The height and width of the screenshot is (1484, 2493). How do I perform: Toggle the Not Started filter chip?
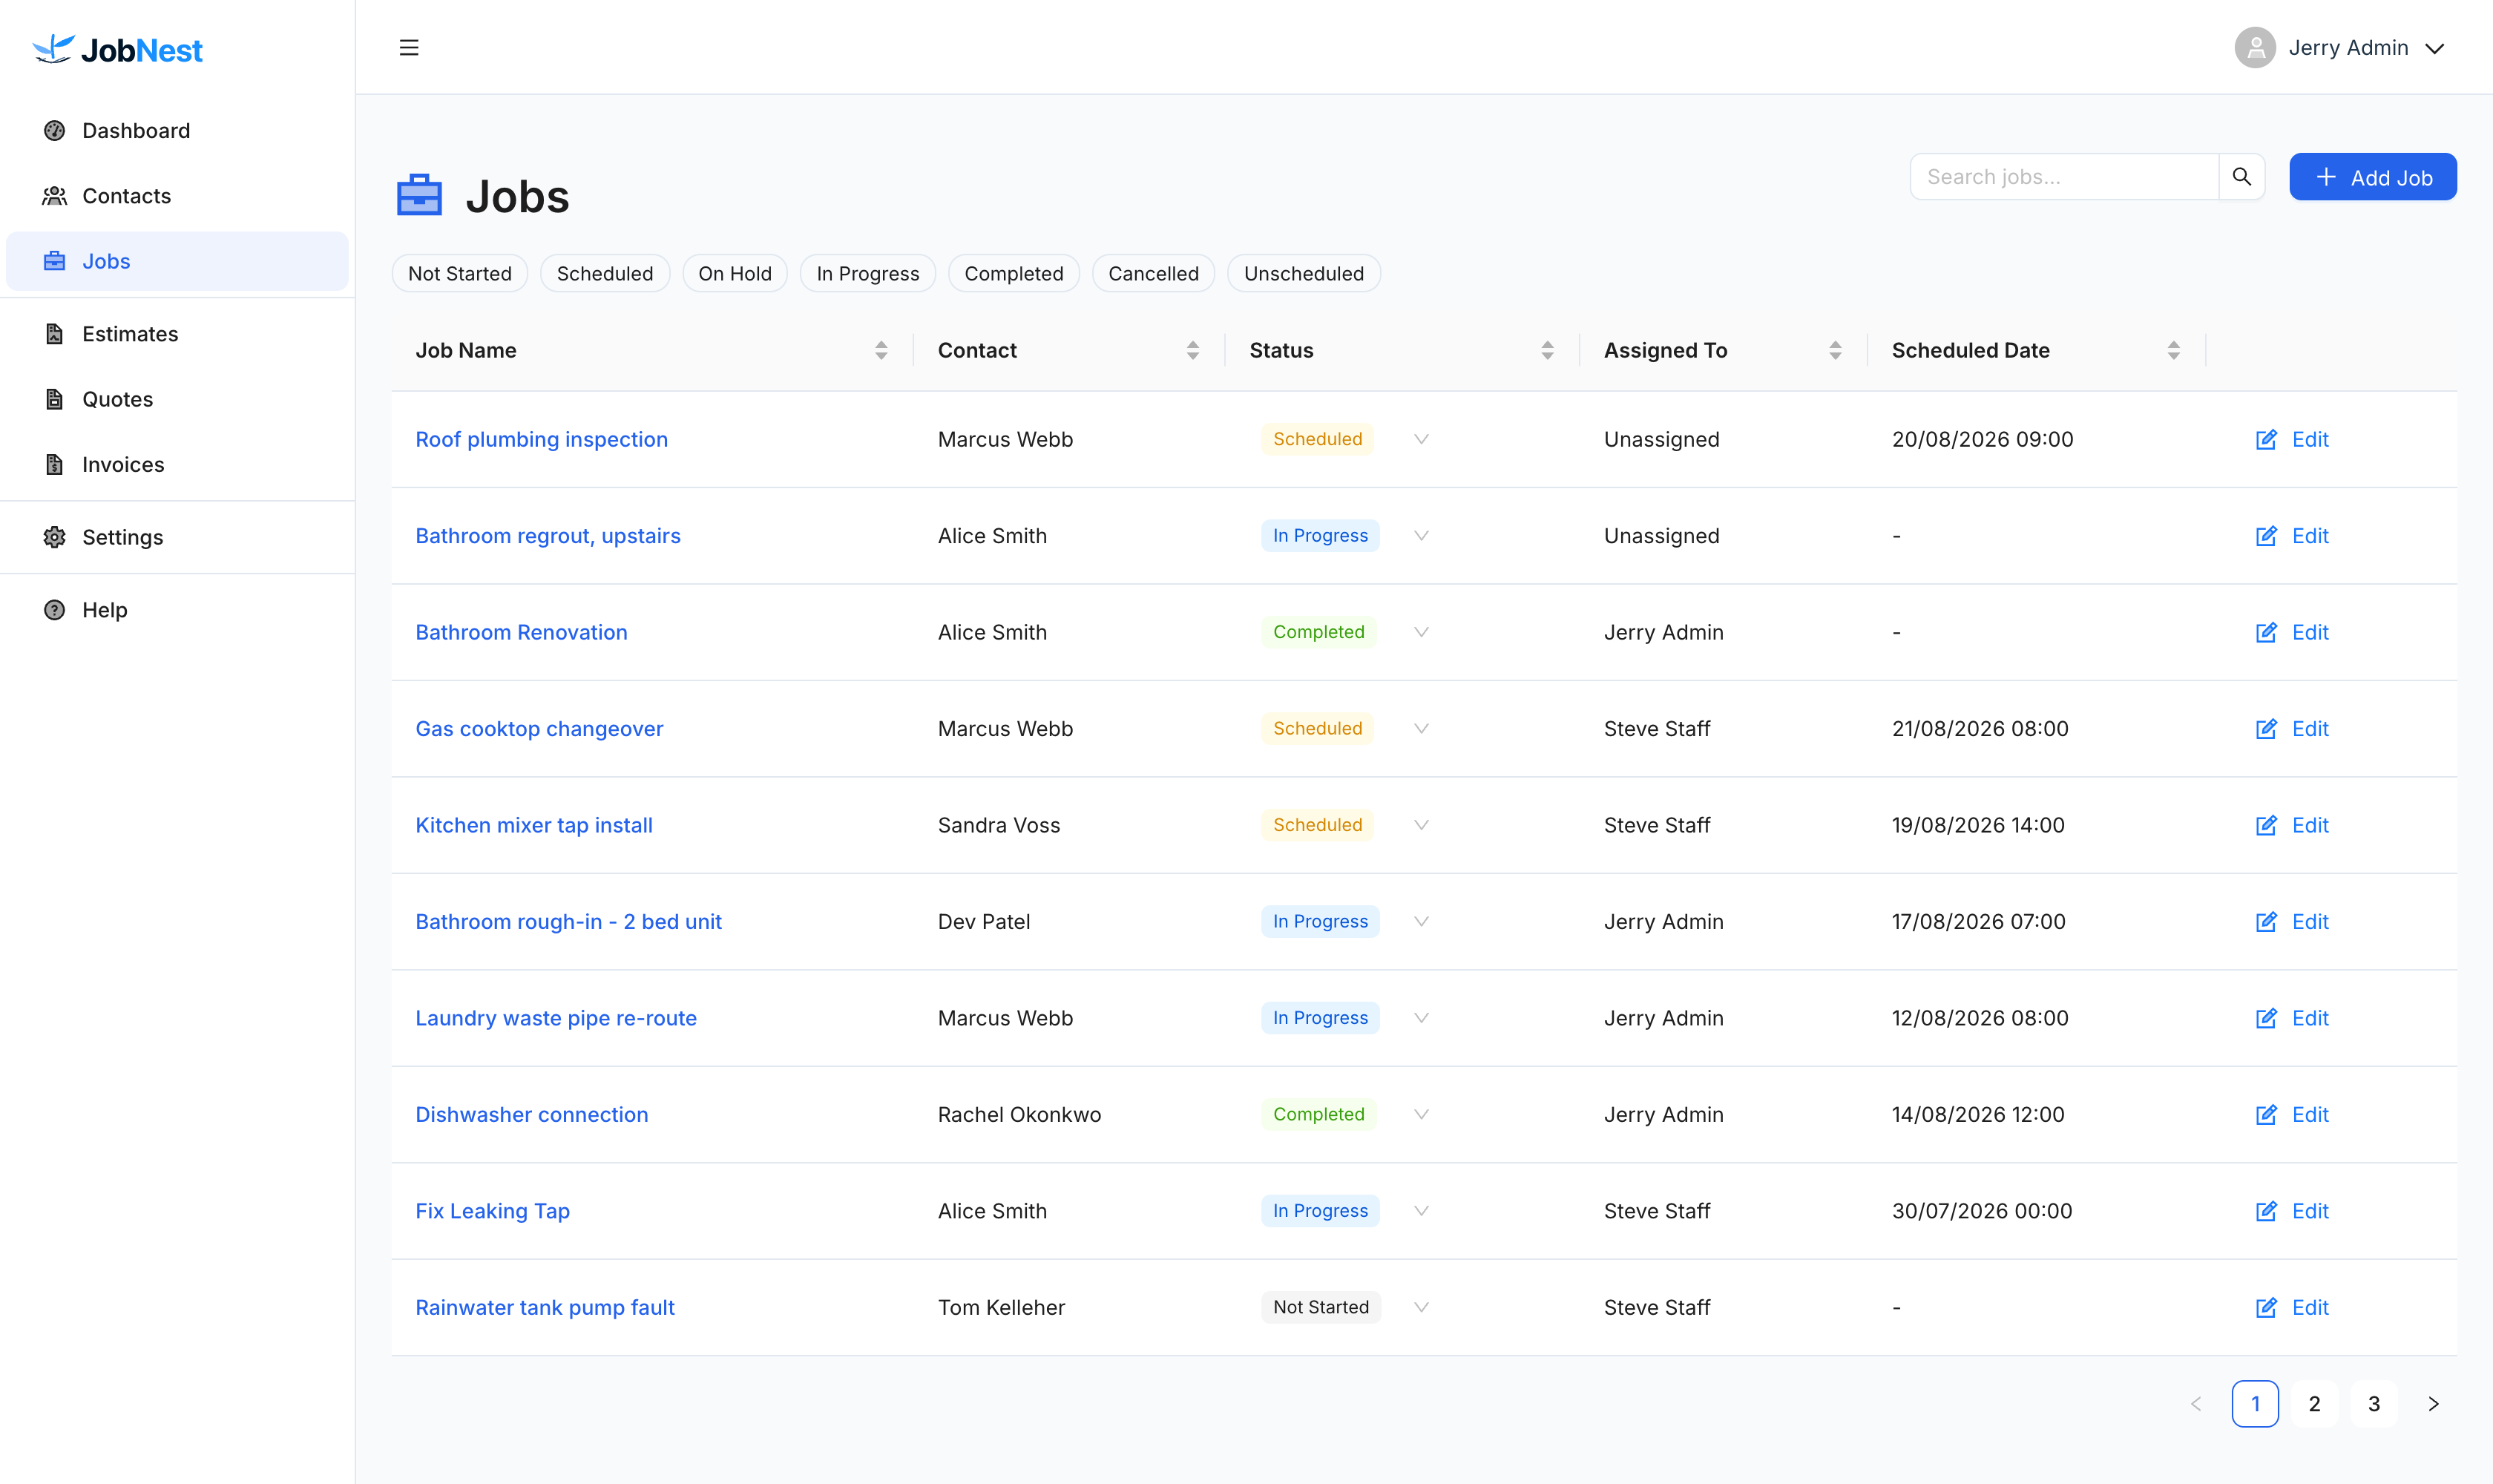(x=460, y=274)
